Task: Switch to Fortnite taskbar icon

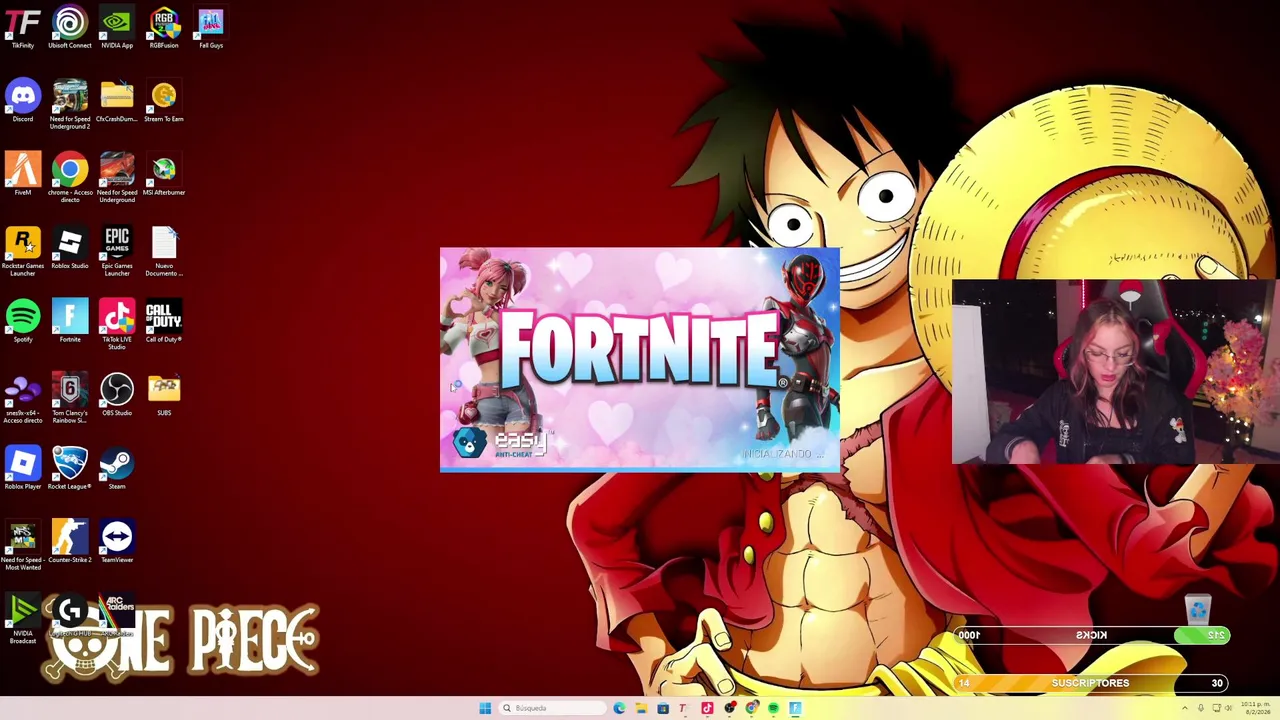Action: point(795,708)
